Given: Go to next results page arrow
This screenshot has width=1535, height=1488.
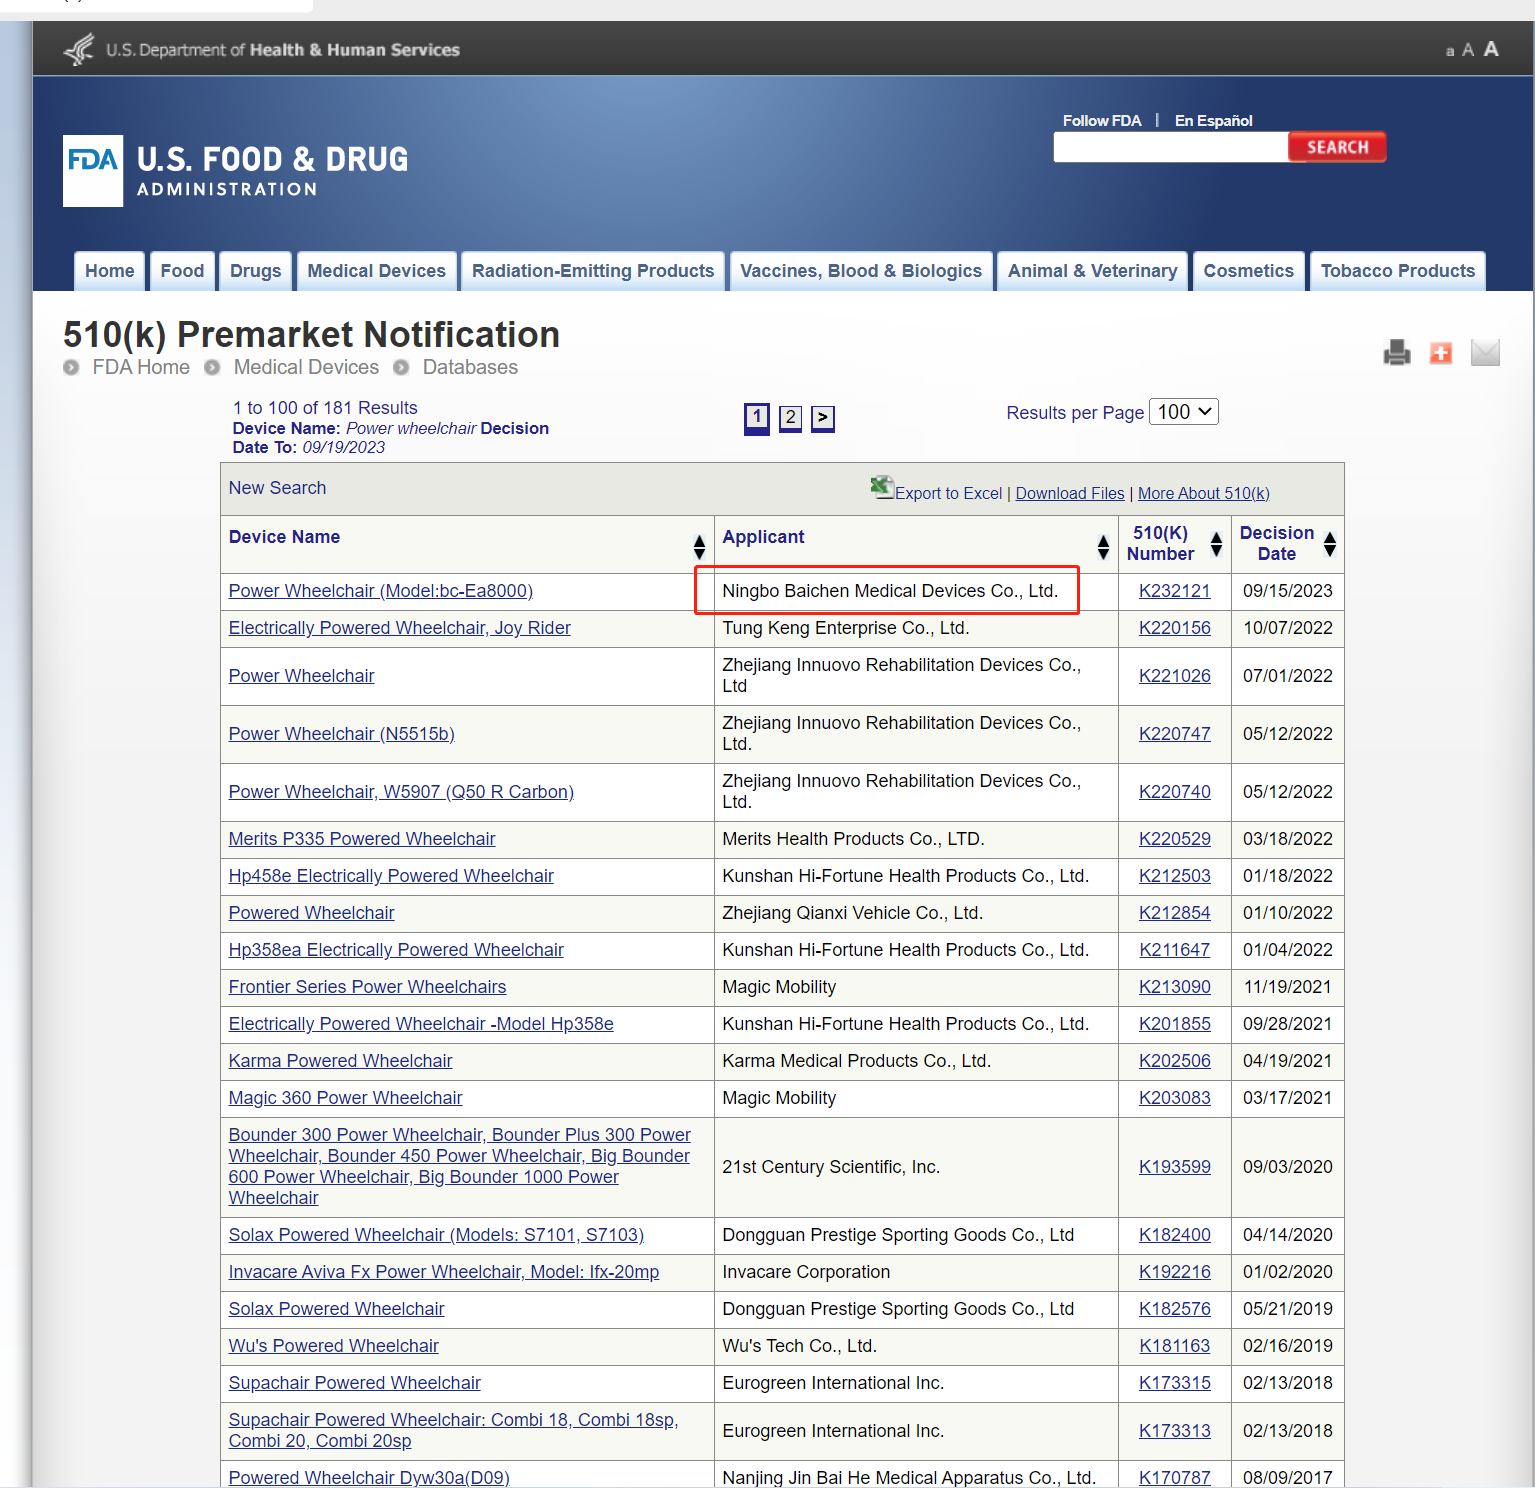Looking at the screenshot, I should 823,418.
